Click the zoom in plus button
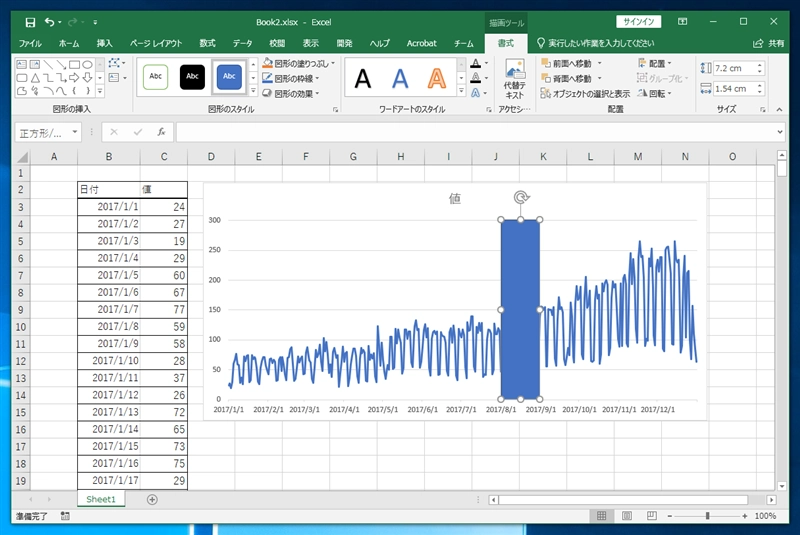 click(x=745, y=516)
